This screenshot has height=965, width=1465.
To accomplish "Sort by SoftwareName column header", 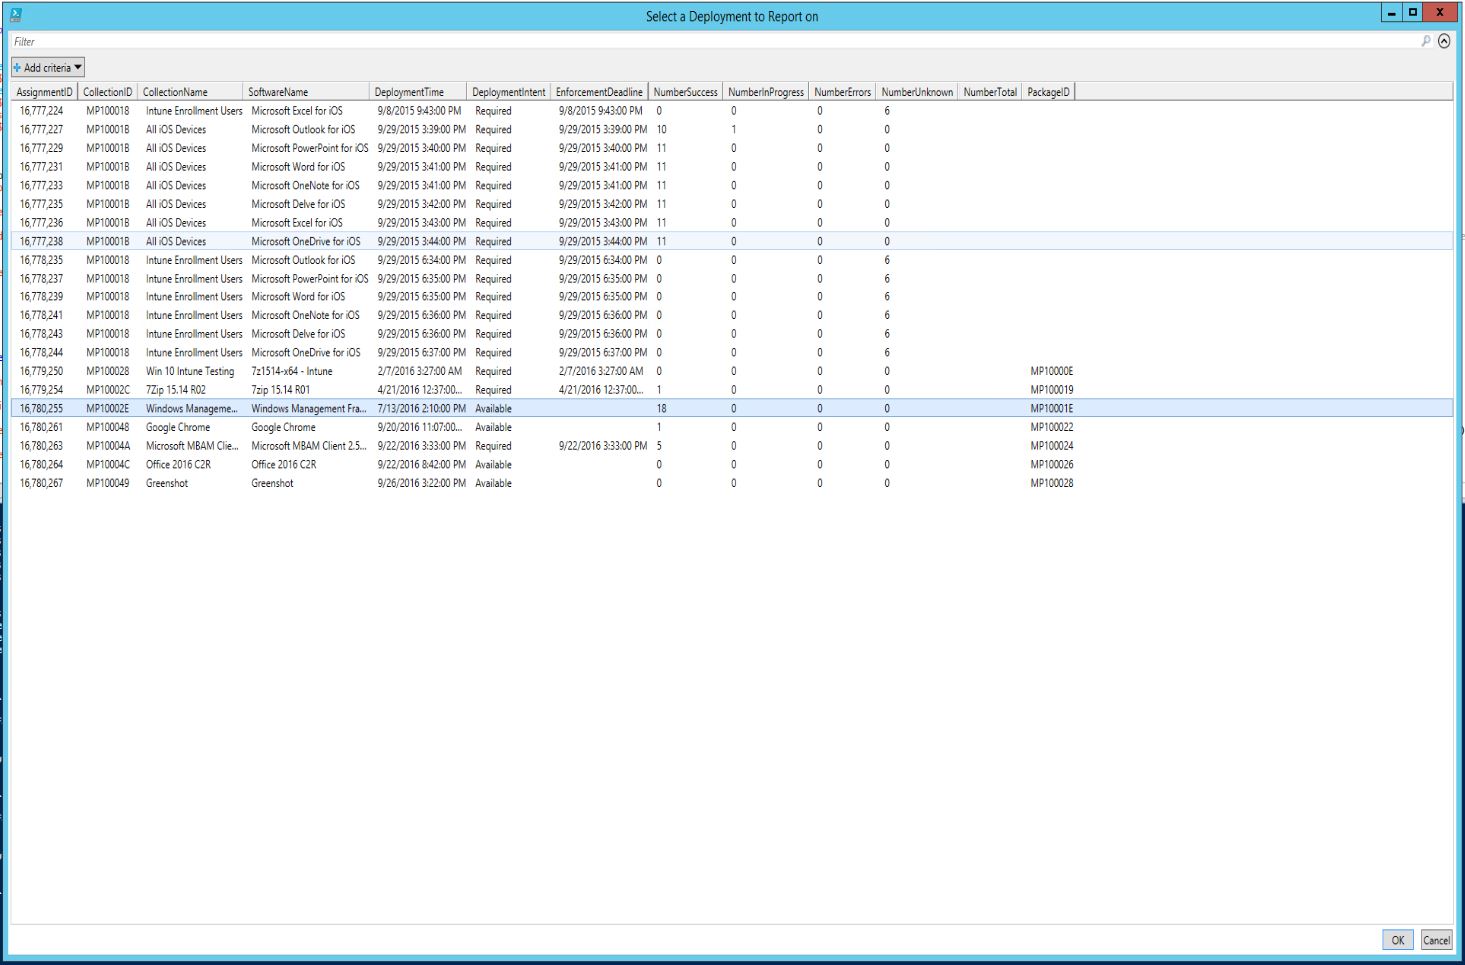I will point(306,92).
